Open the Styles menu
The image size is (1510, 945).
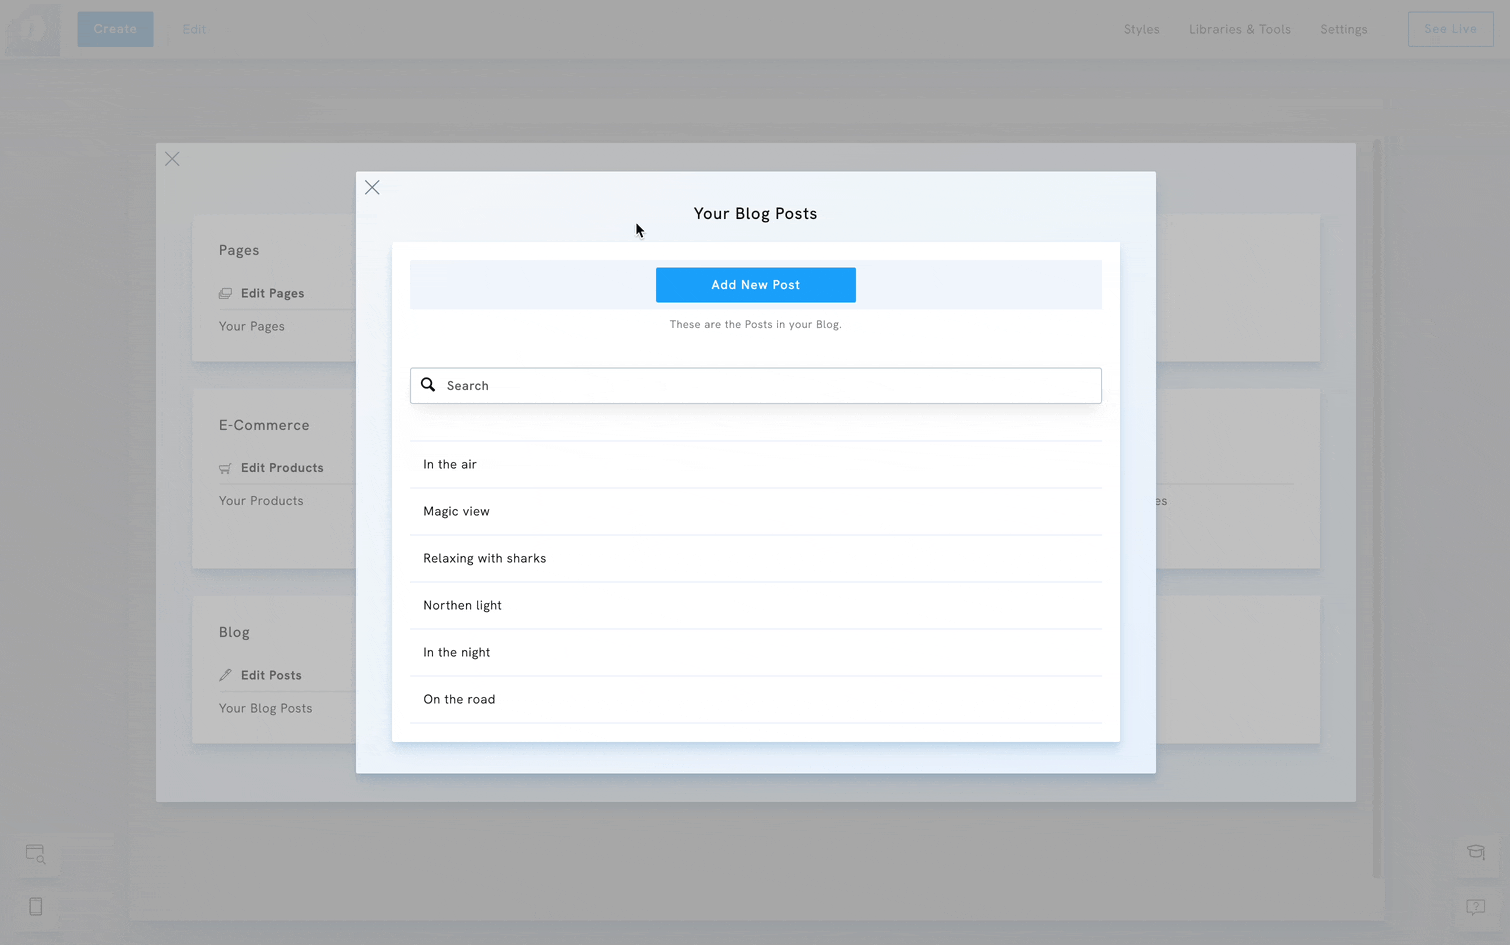pos(1141,30)
